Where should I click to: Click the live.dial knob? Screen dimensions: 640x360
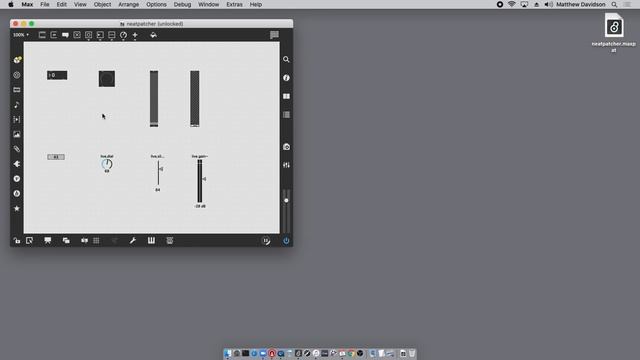[107, 164]
